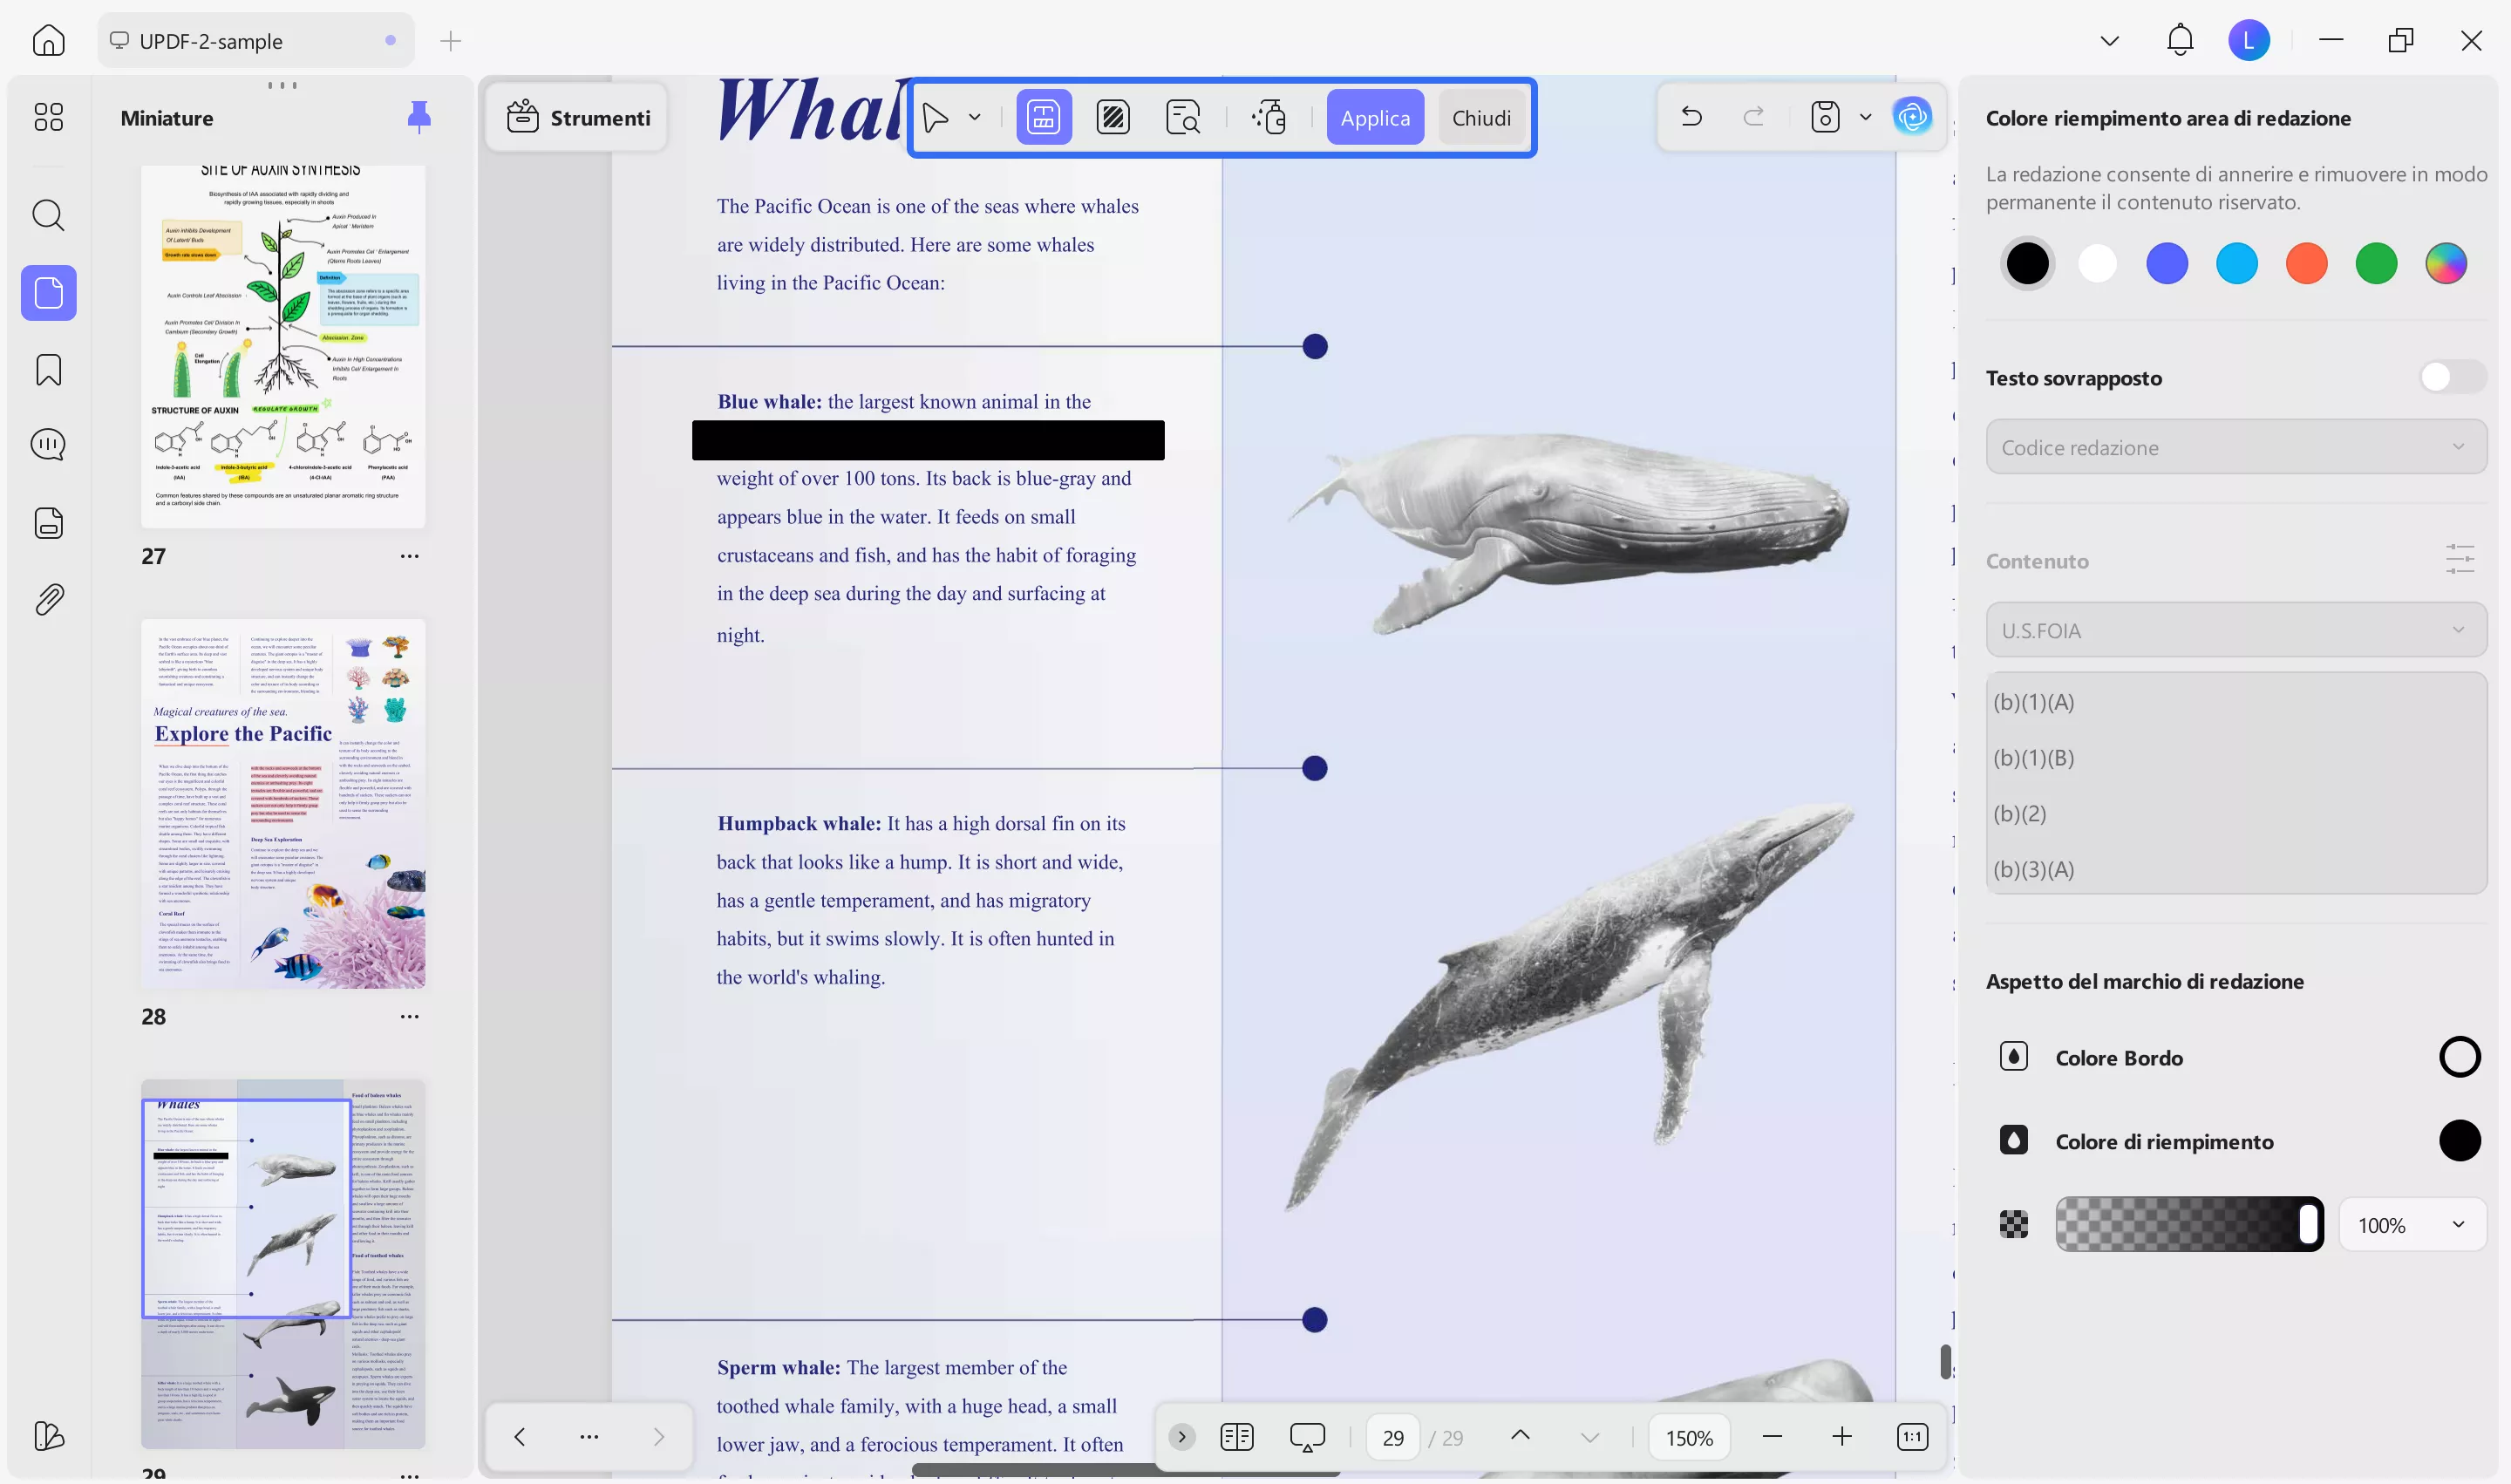This screenshot has width=2511, height=1484.
Task: Select the (b)(1)(B) redaction code entry
Action: coord(2034,758)
